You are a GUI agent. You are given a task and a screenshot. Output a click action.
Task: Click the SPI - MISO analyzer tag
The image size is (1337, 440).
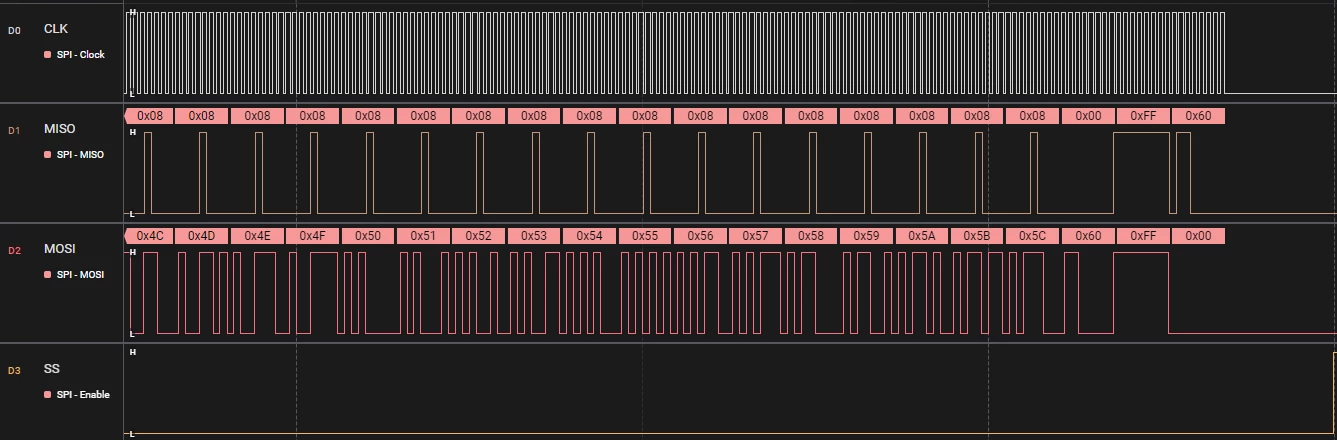tap(80, 155)
